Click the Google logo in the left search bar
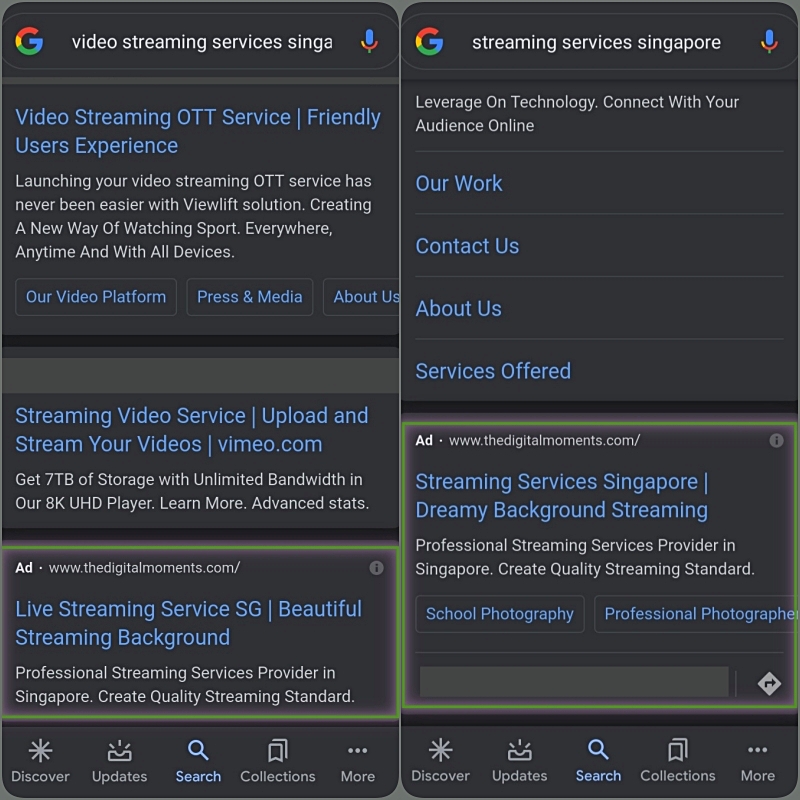 [x=29, y=42]
